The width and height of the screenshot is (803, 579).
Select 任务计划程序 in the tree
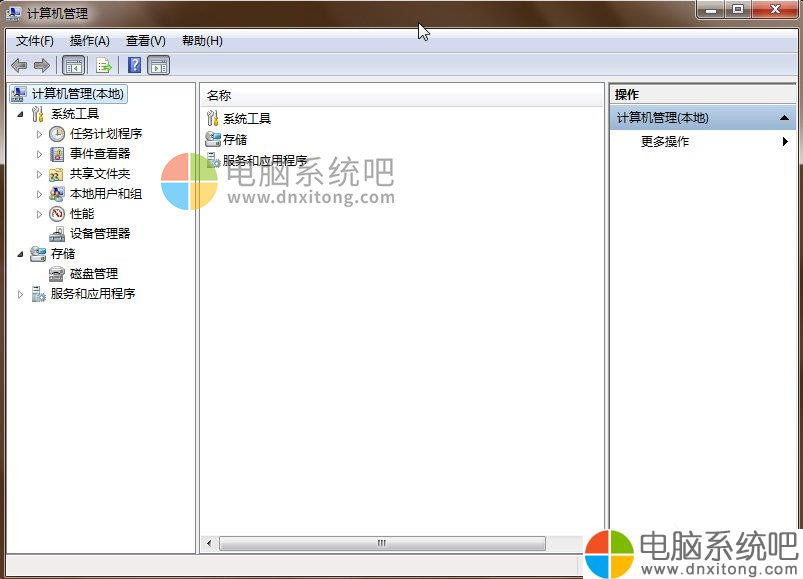click(106, 134)
